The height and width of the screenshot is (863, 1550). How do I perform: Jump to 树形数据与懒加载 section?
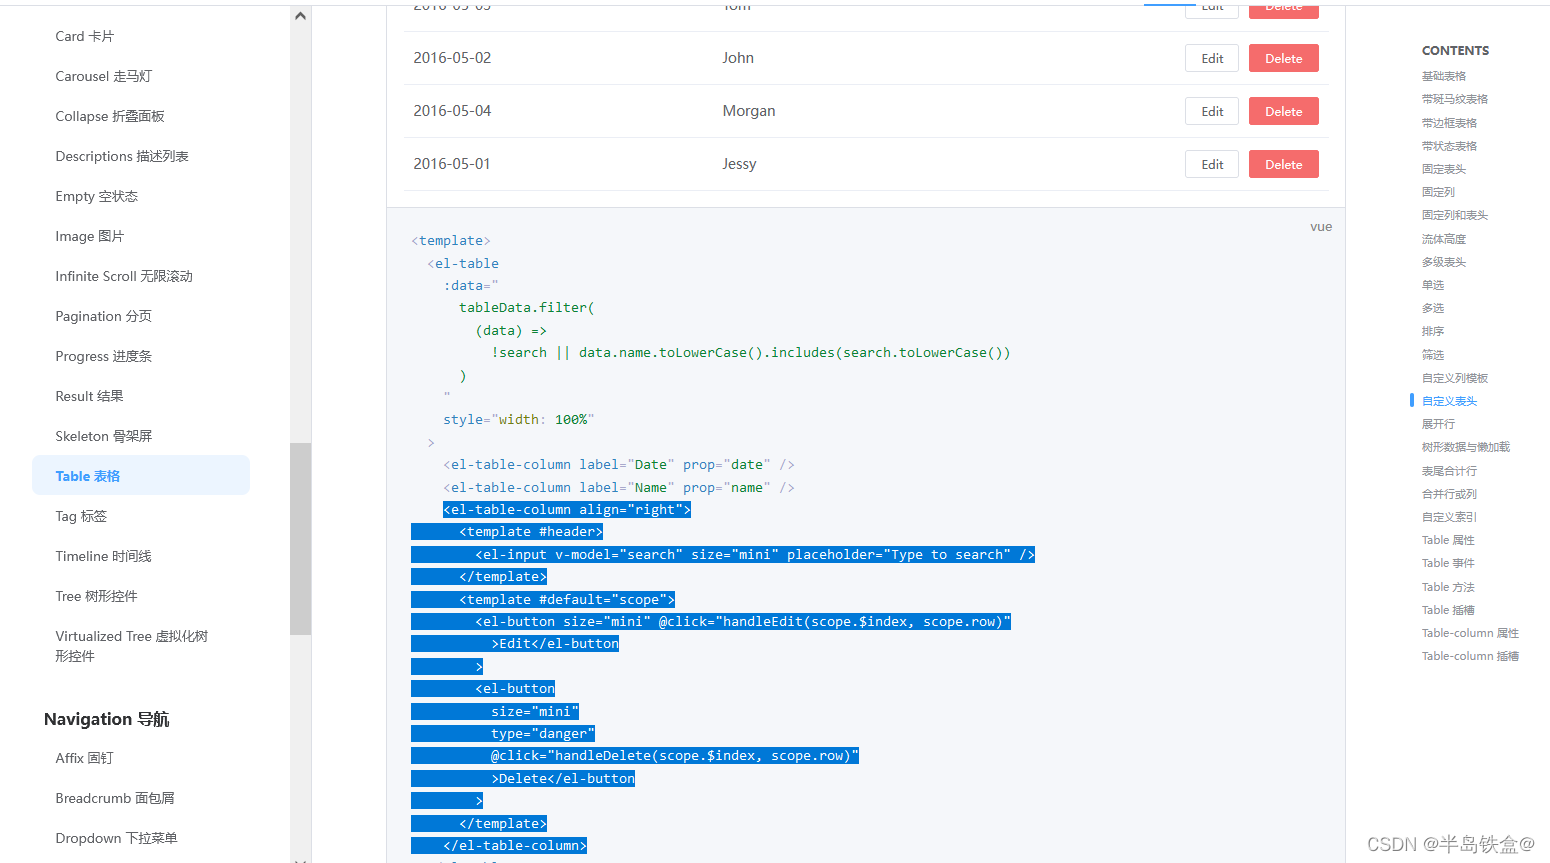pyautogui.click(x=1466, y=447)
